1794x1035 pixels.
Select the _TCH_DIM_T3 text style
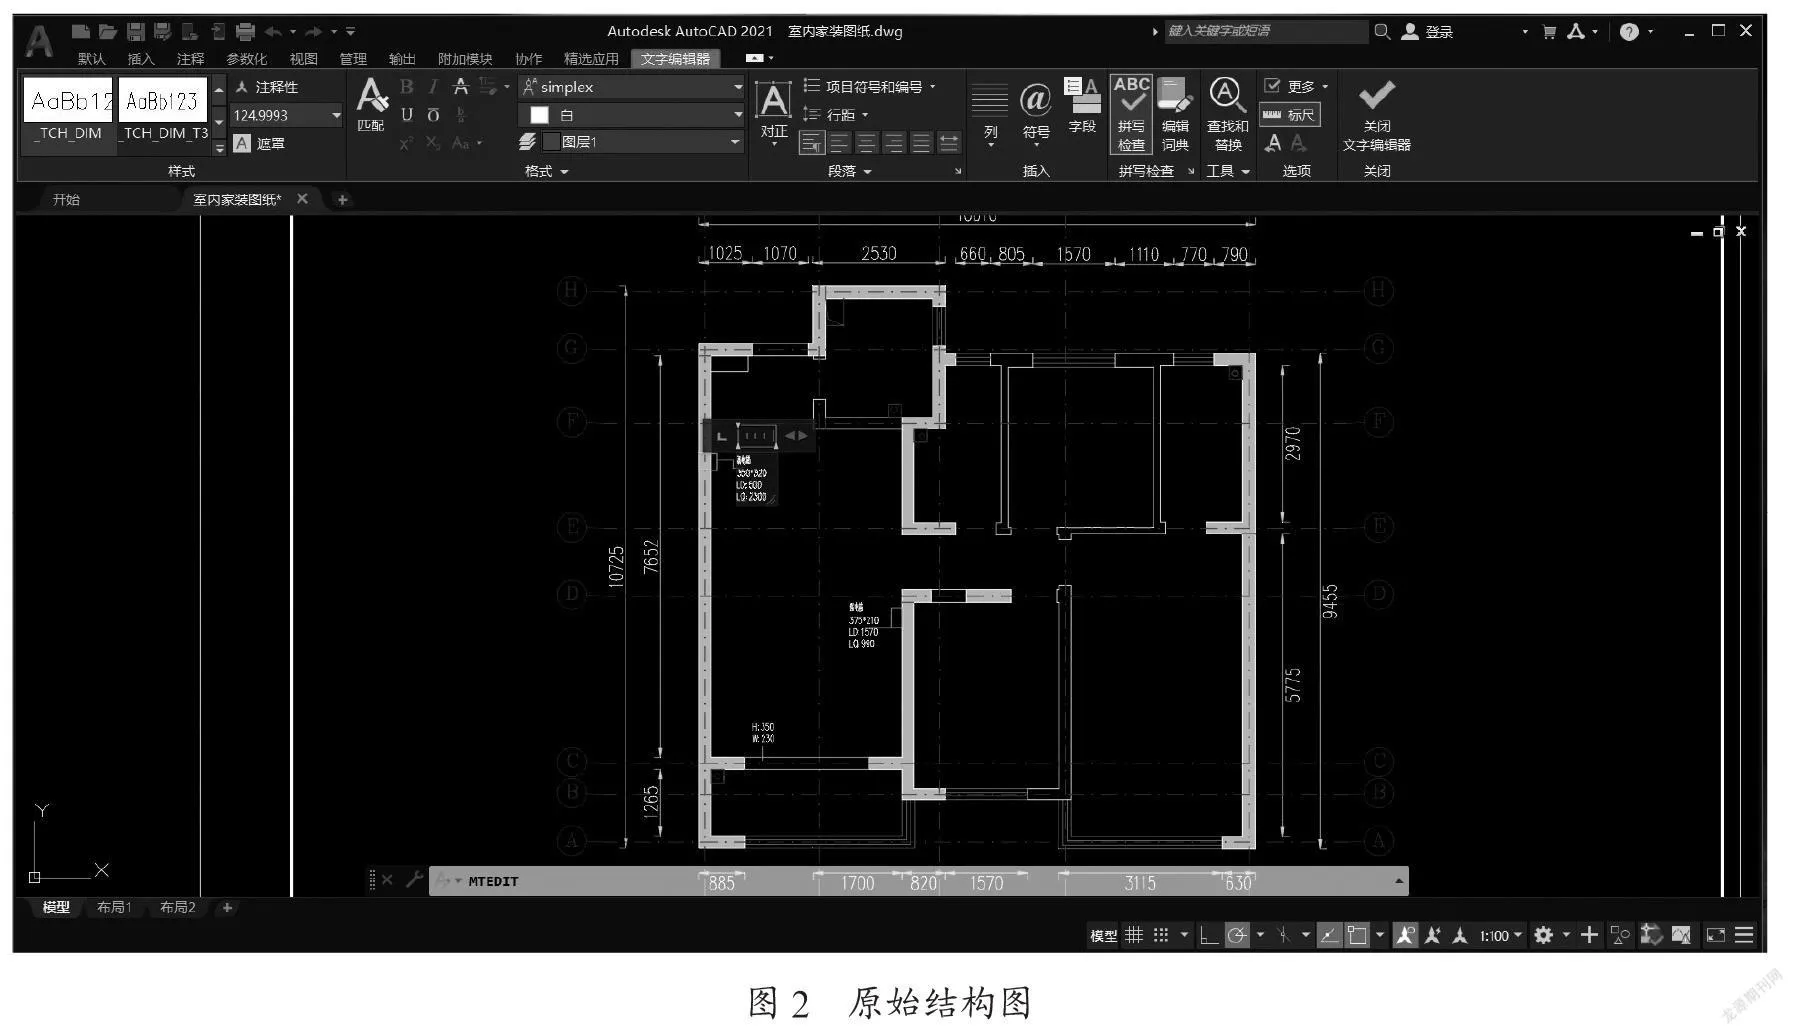point(163,111)
